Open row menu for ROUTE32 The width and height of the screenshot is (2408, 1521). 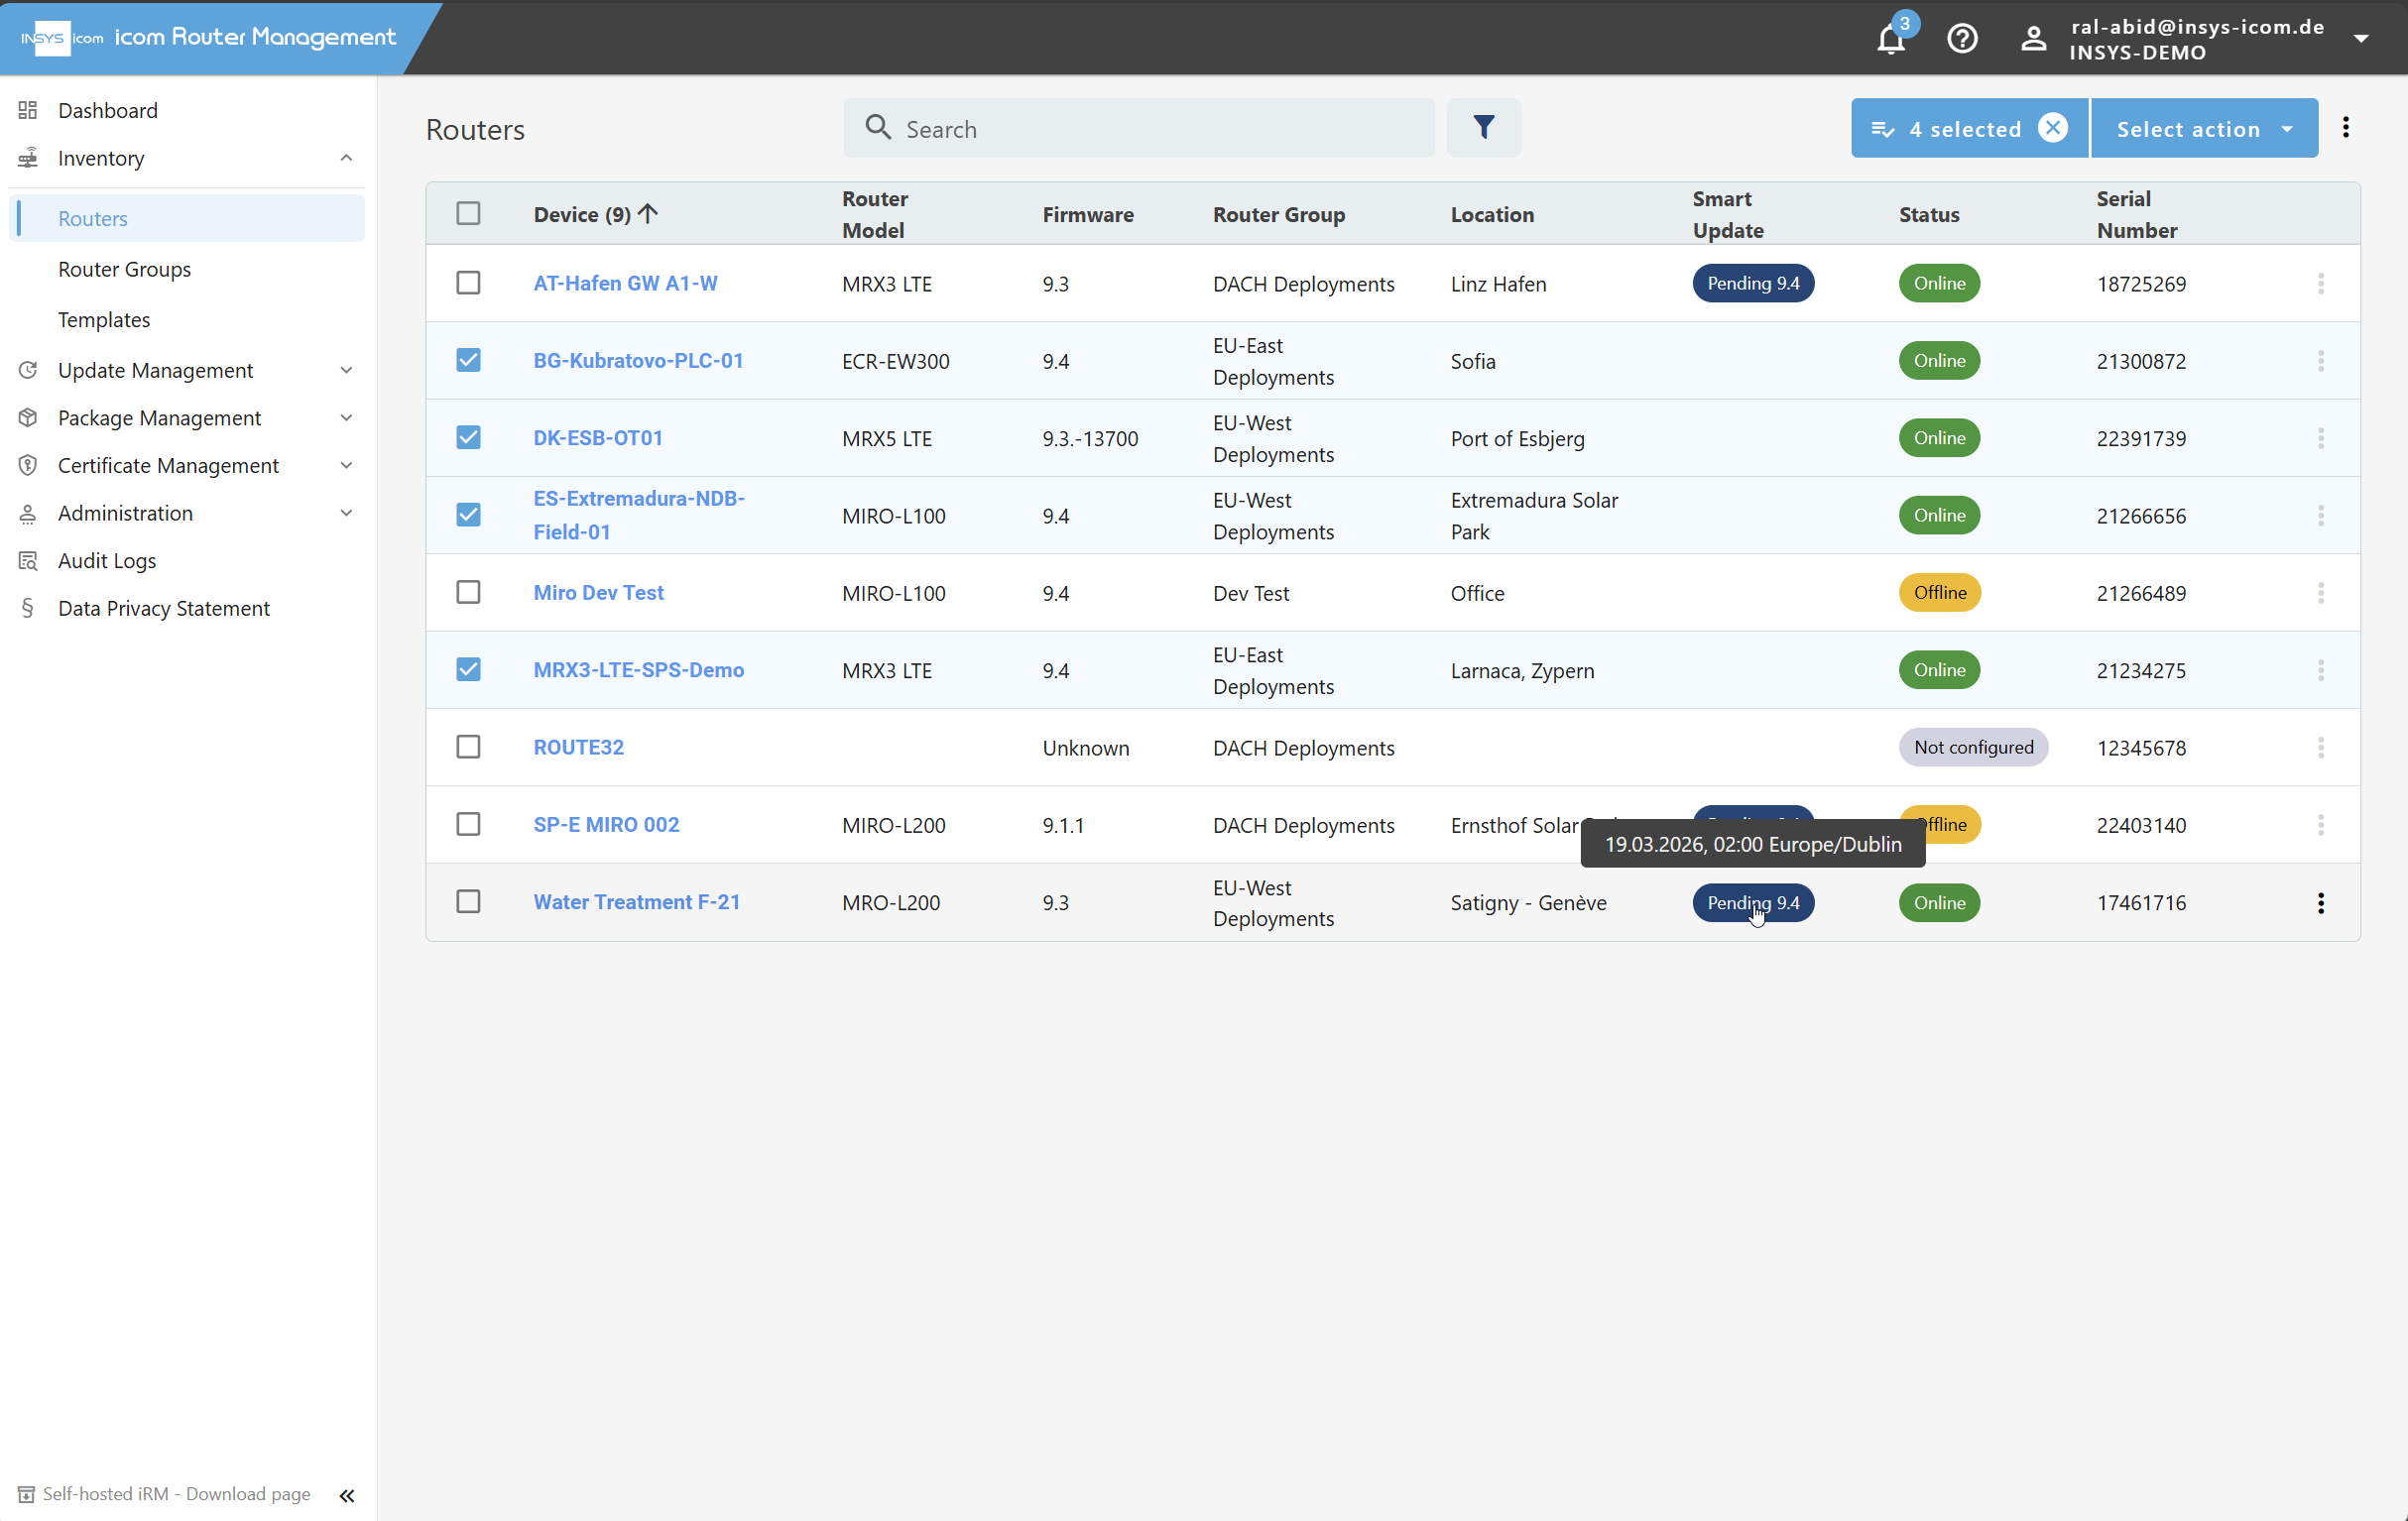click(2320, 747)
